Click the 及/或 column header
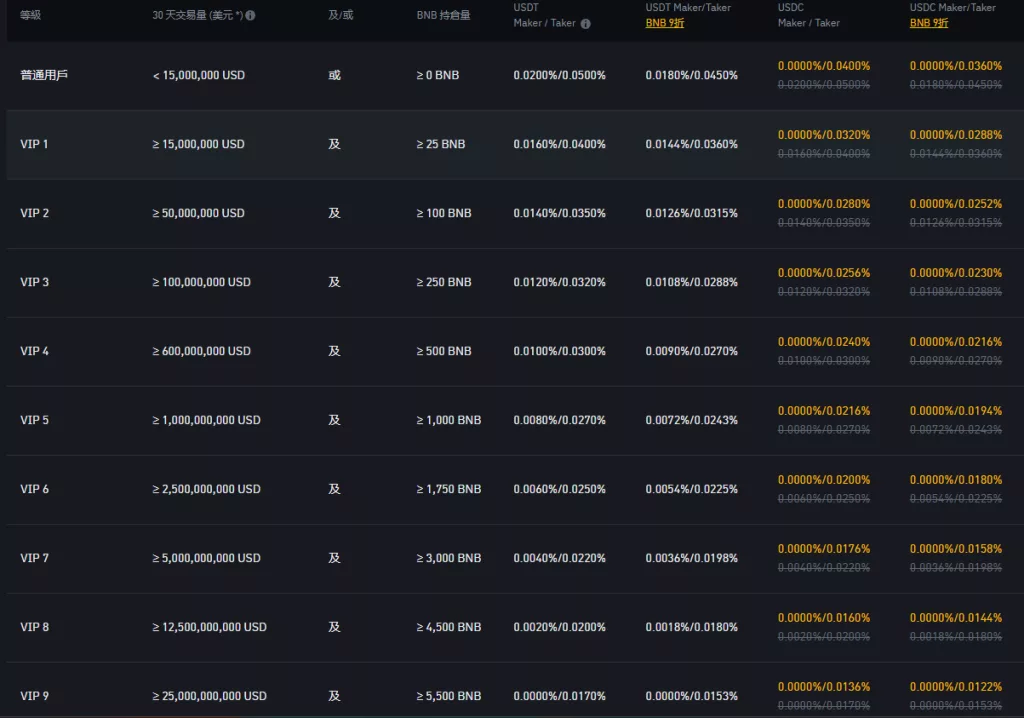Viewport: 1024px width, 718px height. pos(340,15)
